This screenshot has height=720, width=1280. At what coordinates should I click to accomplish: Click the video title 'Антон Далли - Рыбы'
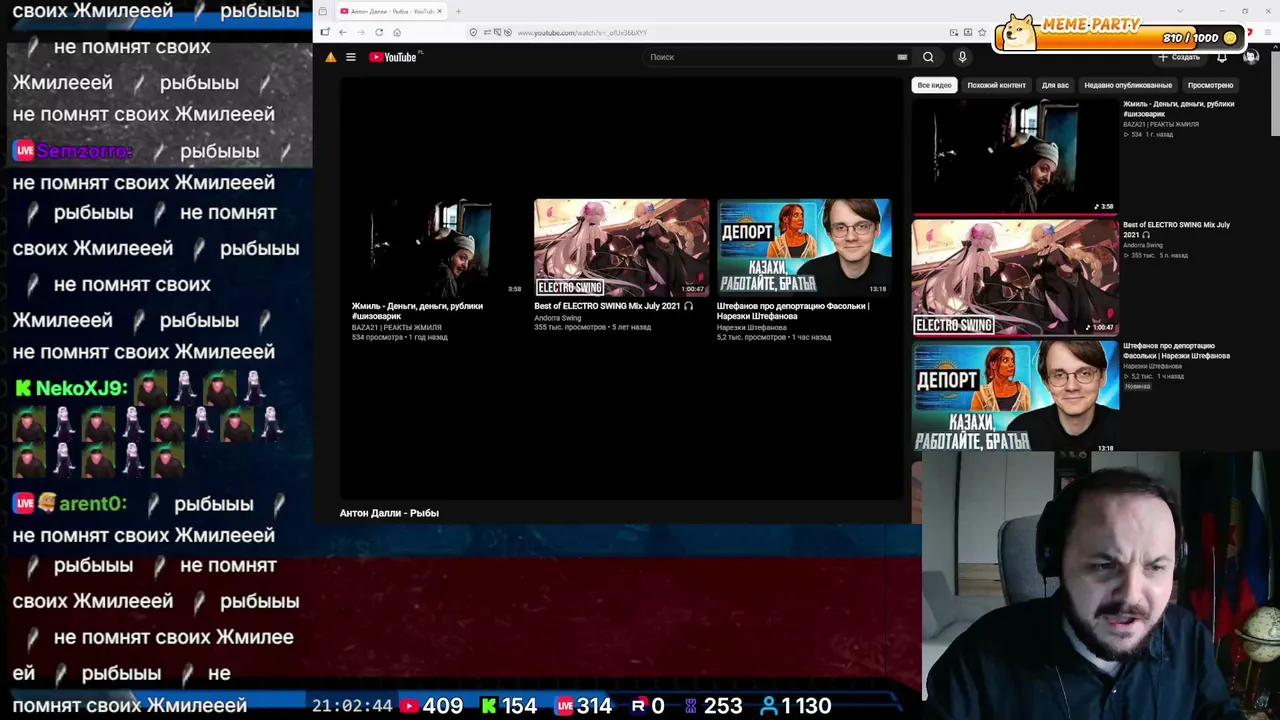pyautogui.click(x=389, y=513)
